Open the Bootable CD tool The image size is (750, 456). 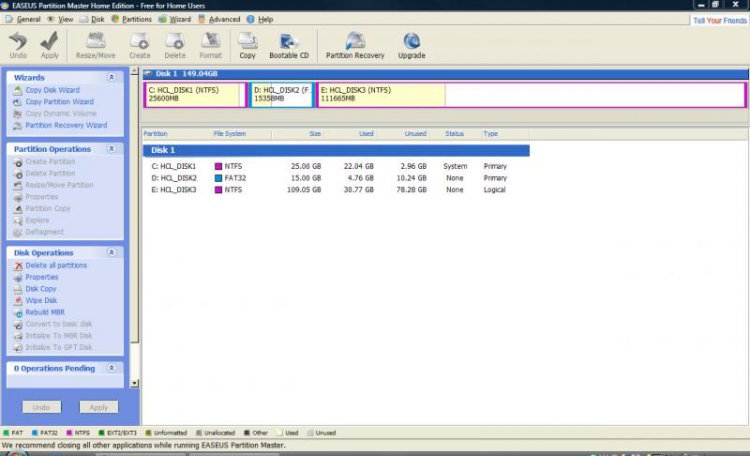(289, 45)
